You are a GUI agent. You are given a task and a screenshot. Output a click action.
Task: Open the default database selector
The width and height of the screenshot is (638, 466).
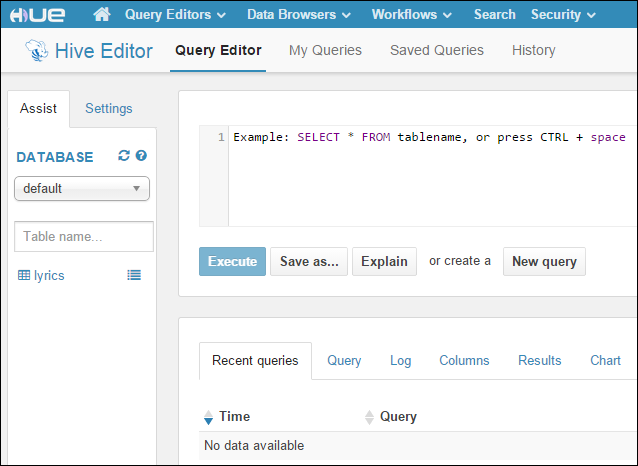coord(82,188)
